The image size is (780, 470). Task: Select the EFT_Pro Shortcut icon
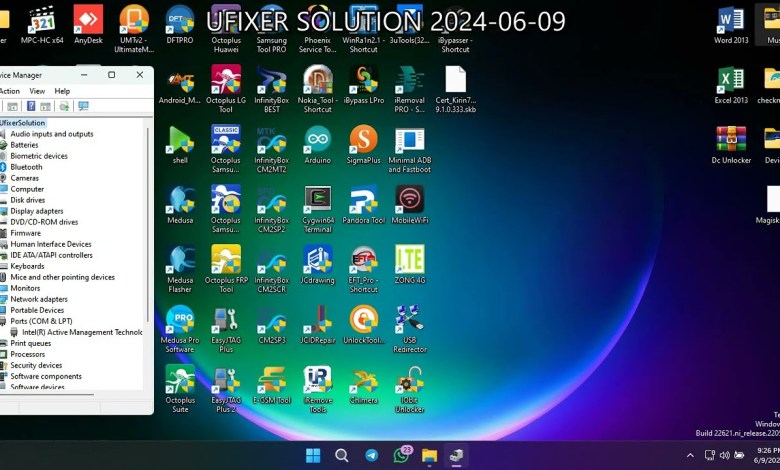pos(364,269)
